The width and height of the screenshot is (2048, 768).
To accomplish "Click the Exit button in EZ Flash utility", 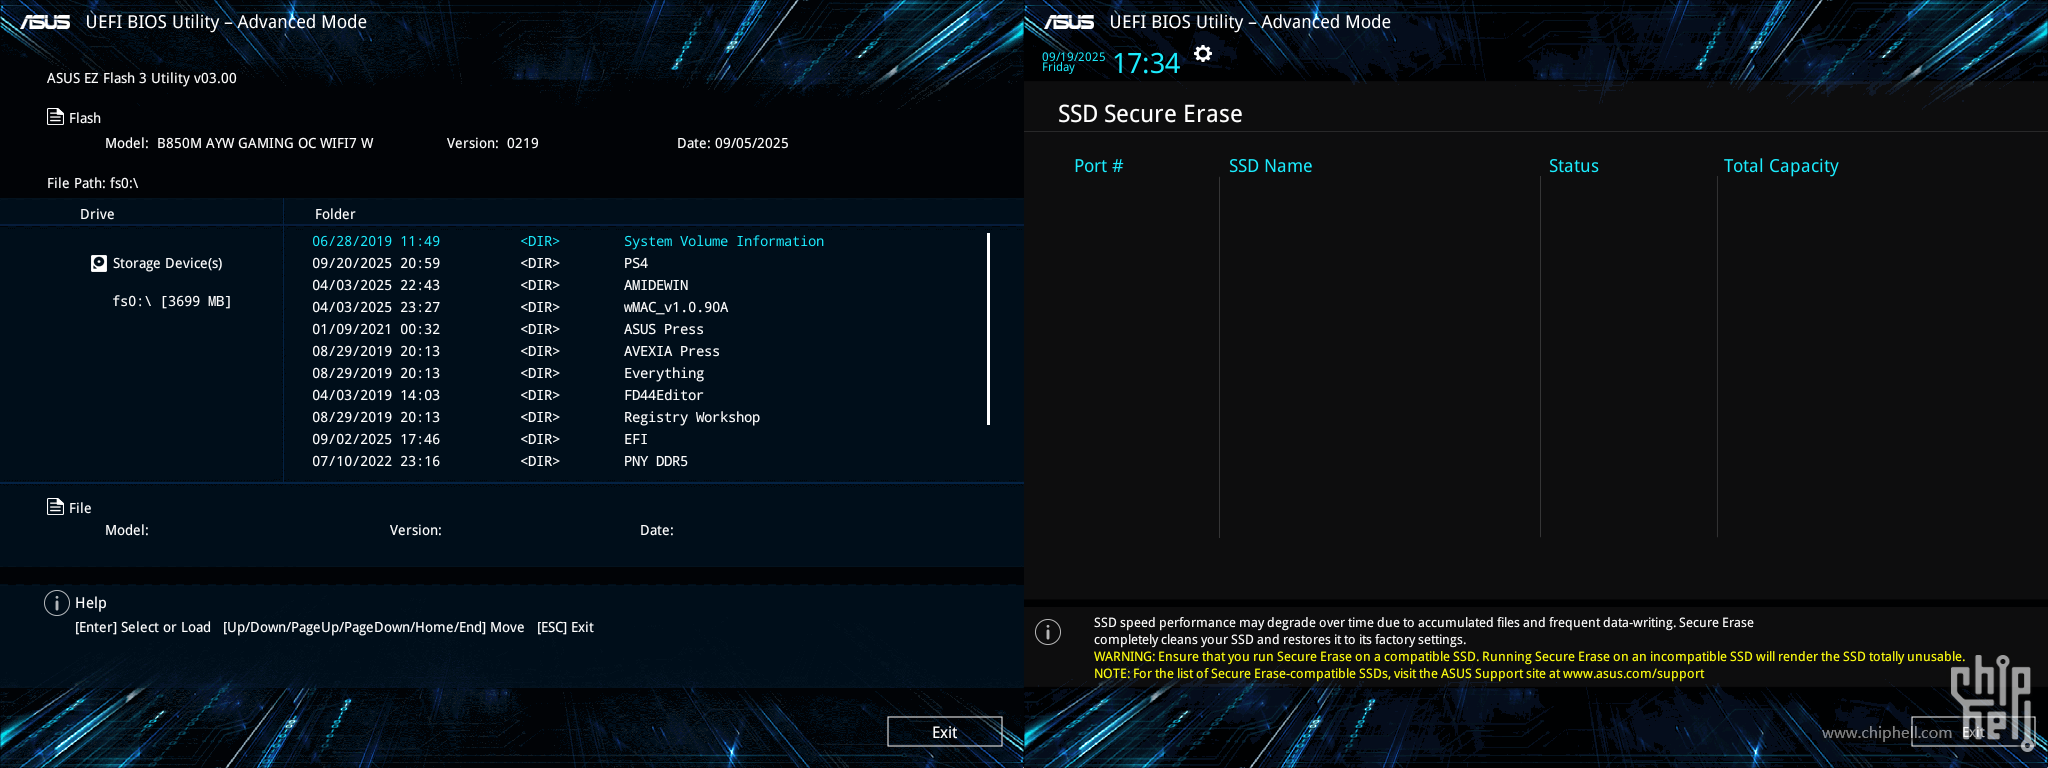I will (944, 732).
